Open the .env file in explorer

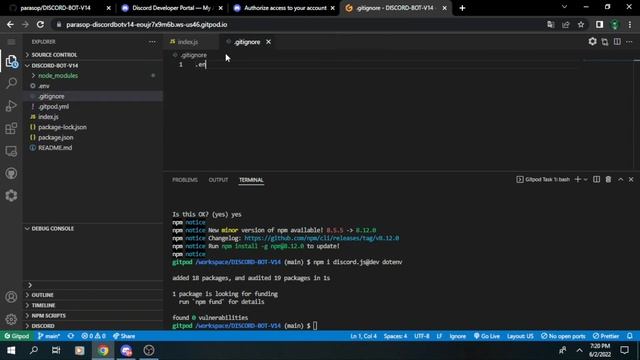(x=44, y=86)
